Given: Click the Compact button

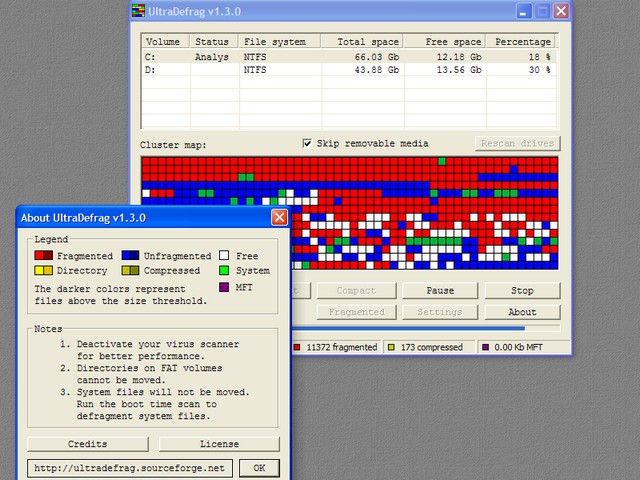Looking at the screenshot, I should [x=356, y=291].
